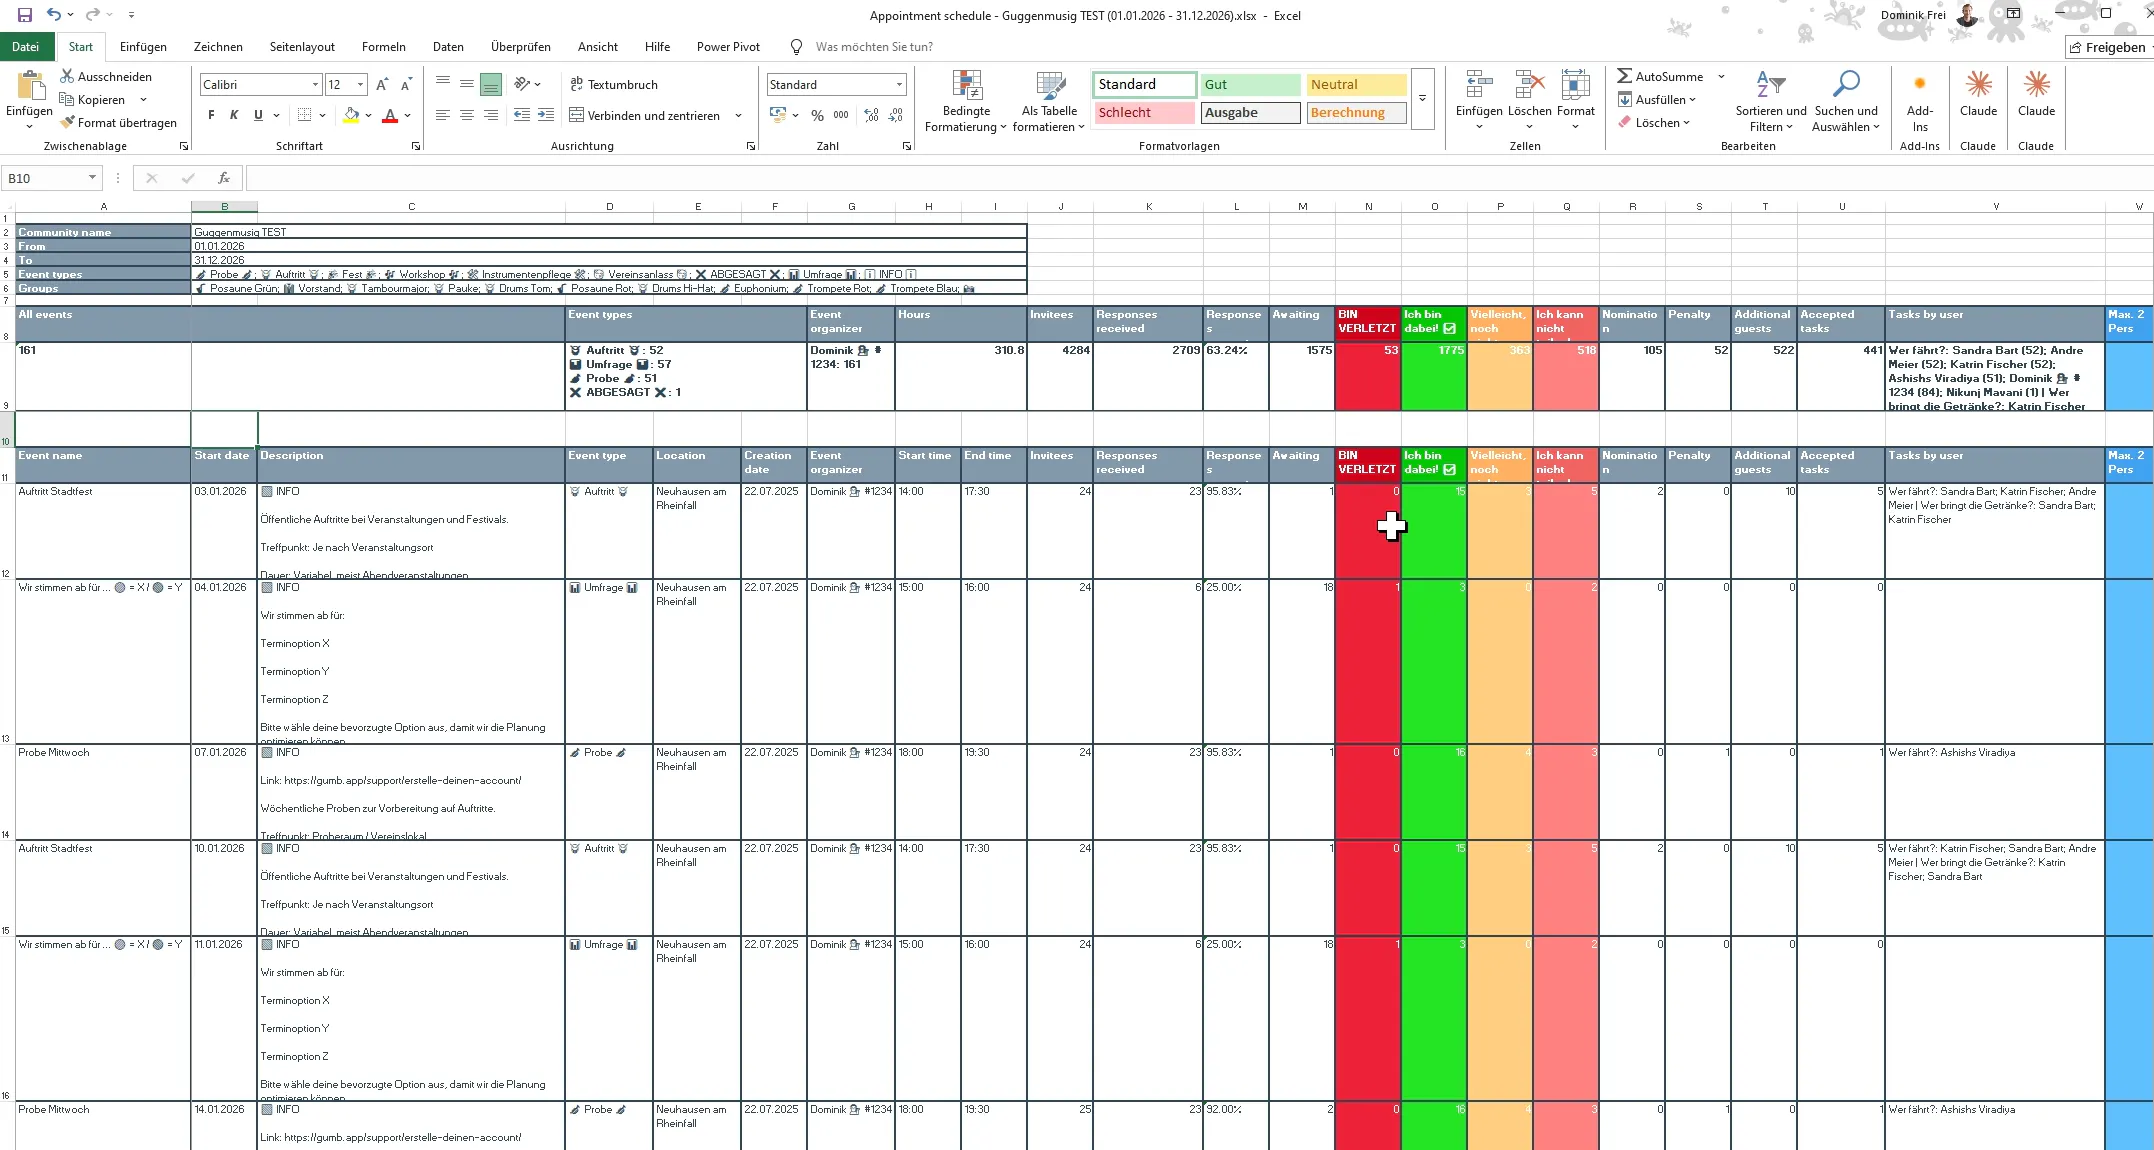Activate the Format übertragen painter
The height and width of the screenshot is (1150, 2154).
pos(118,122)
